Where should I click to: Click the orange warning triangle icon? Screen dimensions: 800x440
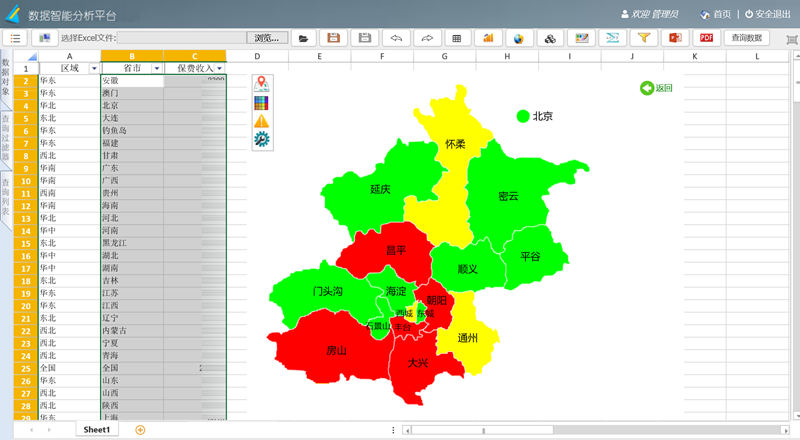click(262, 121)
